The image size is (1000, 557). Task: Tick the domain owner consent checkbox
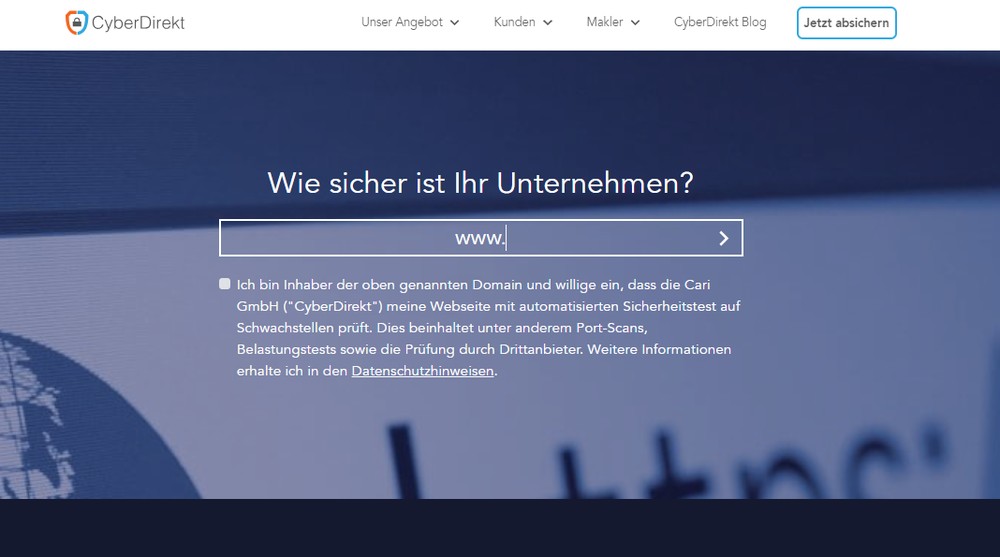[x=225, y=284]
